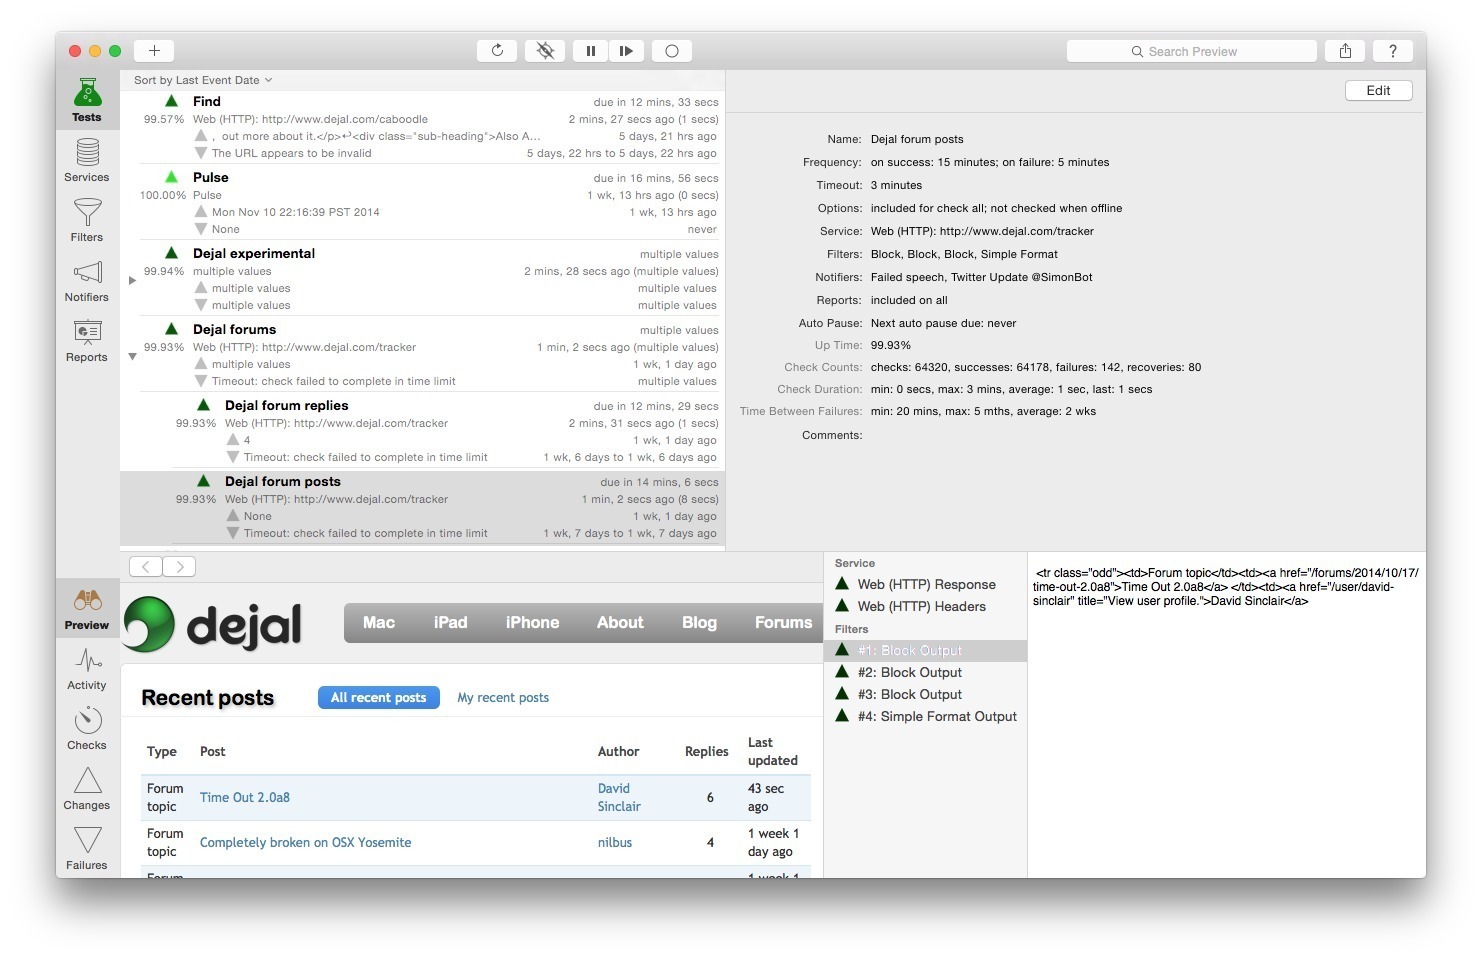Select filter #3: Block Output

pyautogui.click(x=925, y=694)
